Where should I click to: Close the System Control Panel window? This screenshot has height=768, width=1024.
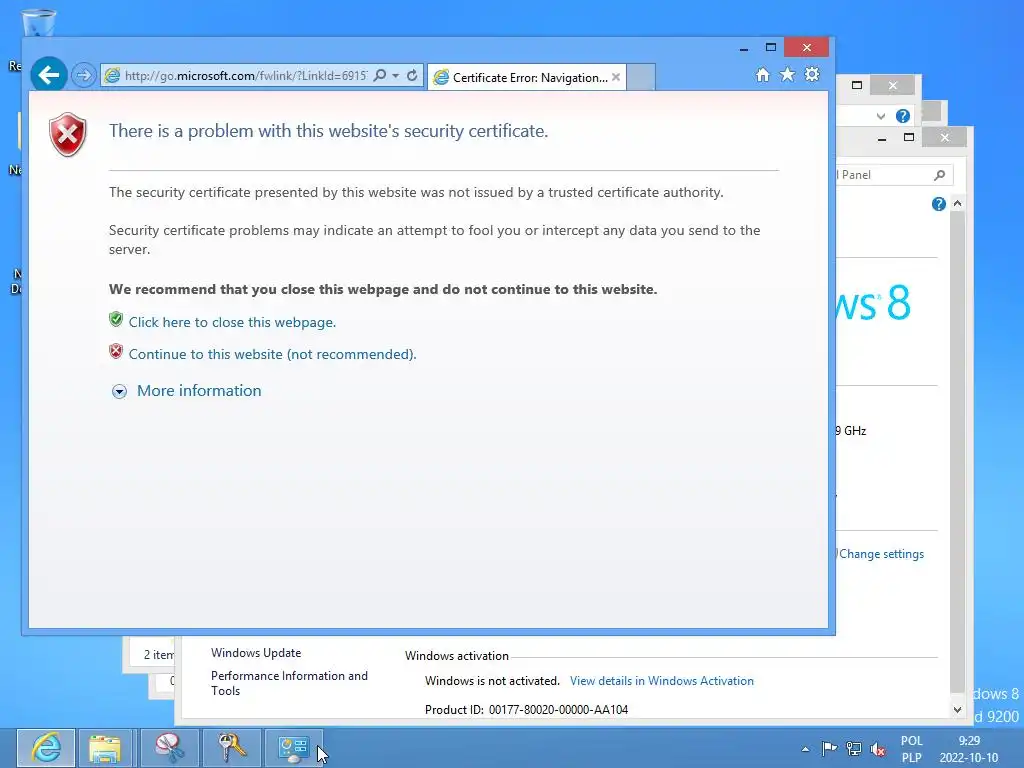coord(945,137)
